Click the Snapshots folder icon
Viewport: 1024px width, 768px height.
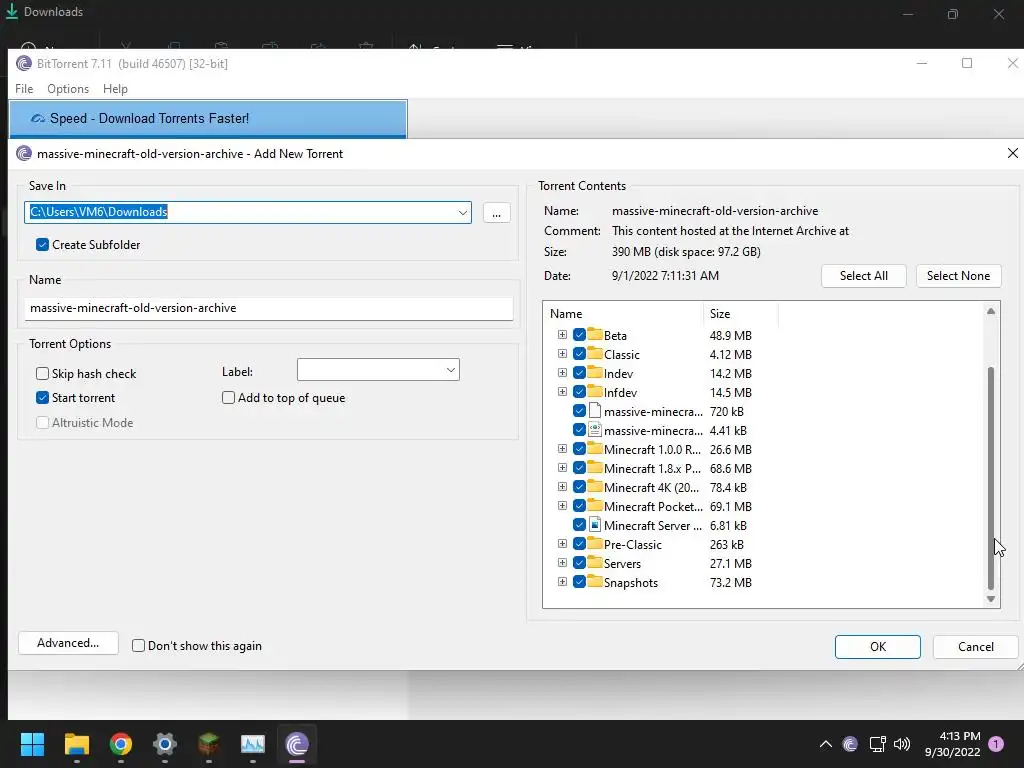point(594,582)
